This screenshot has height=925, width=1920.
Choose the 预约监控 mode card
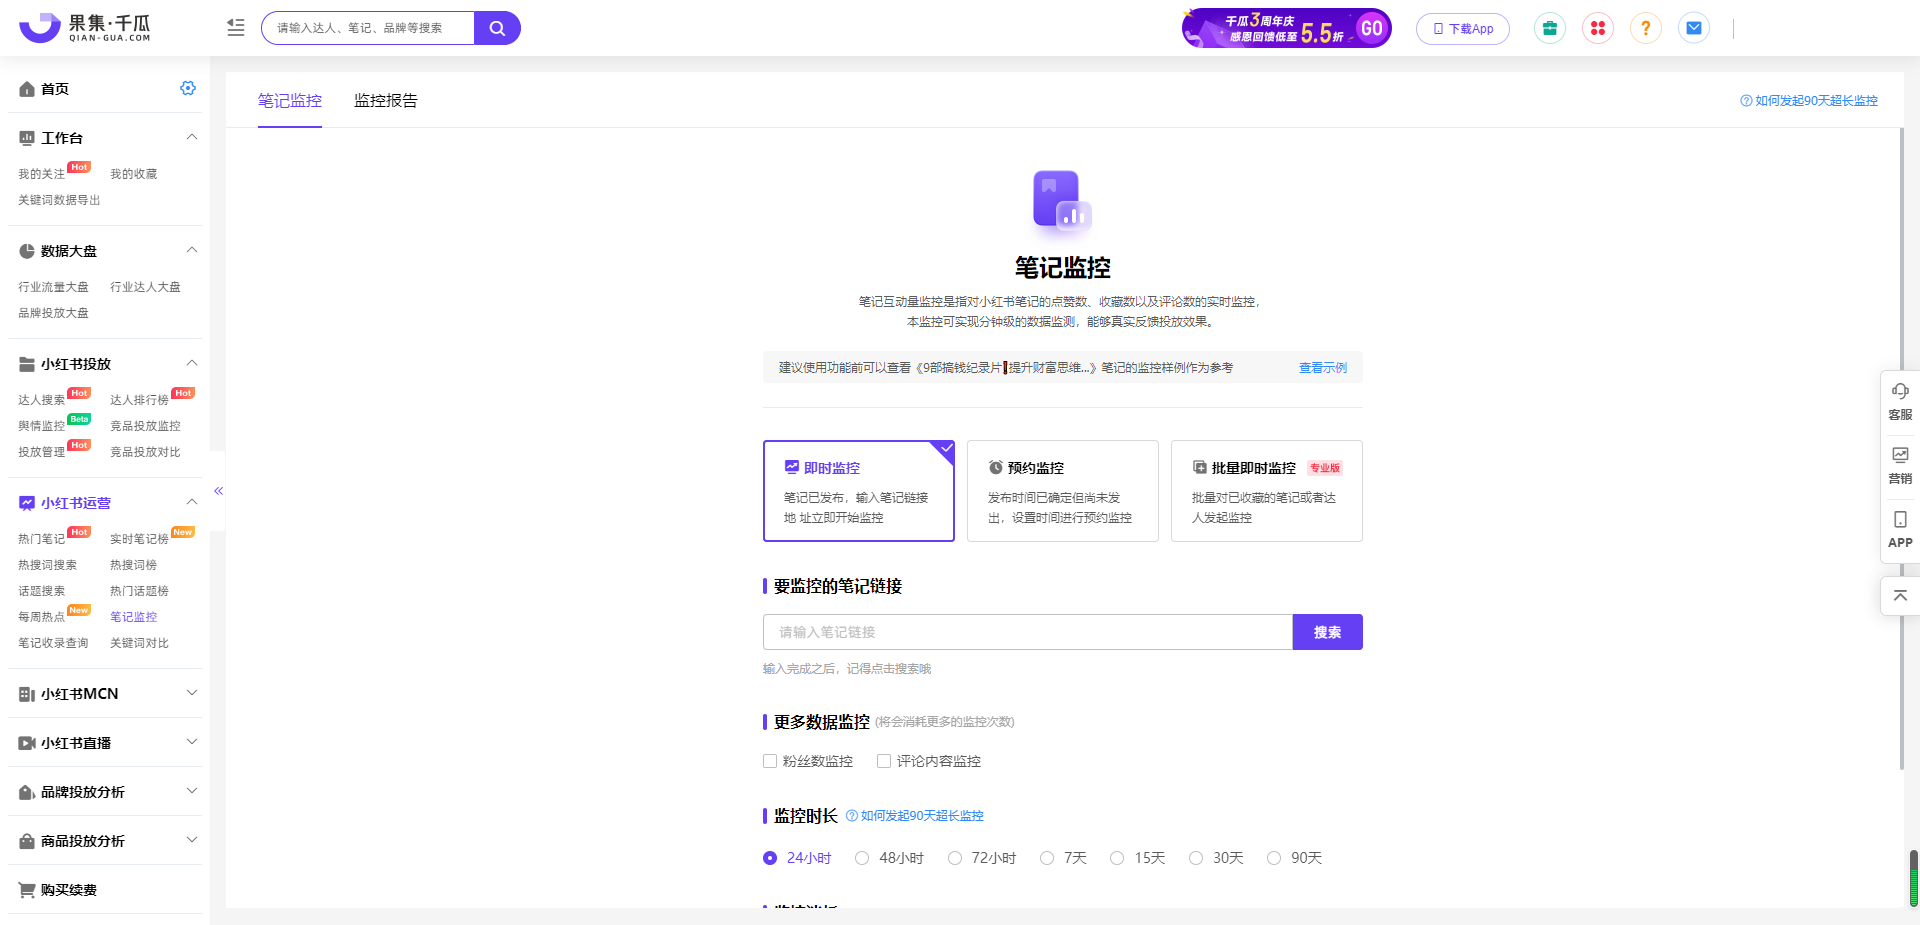(x=1063, y=491)
